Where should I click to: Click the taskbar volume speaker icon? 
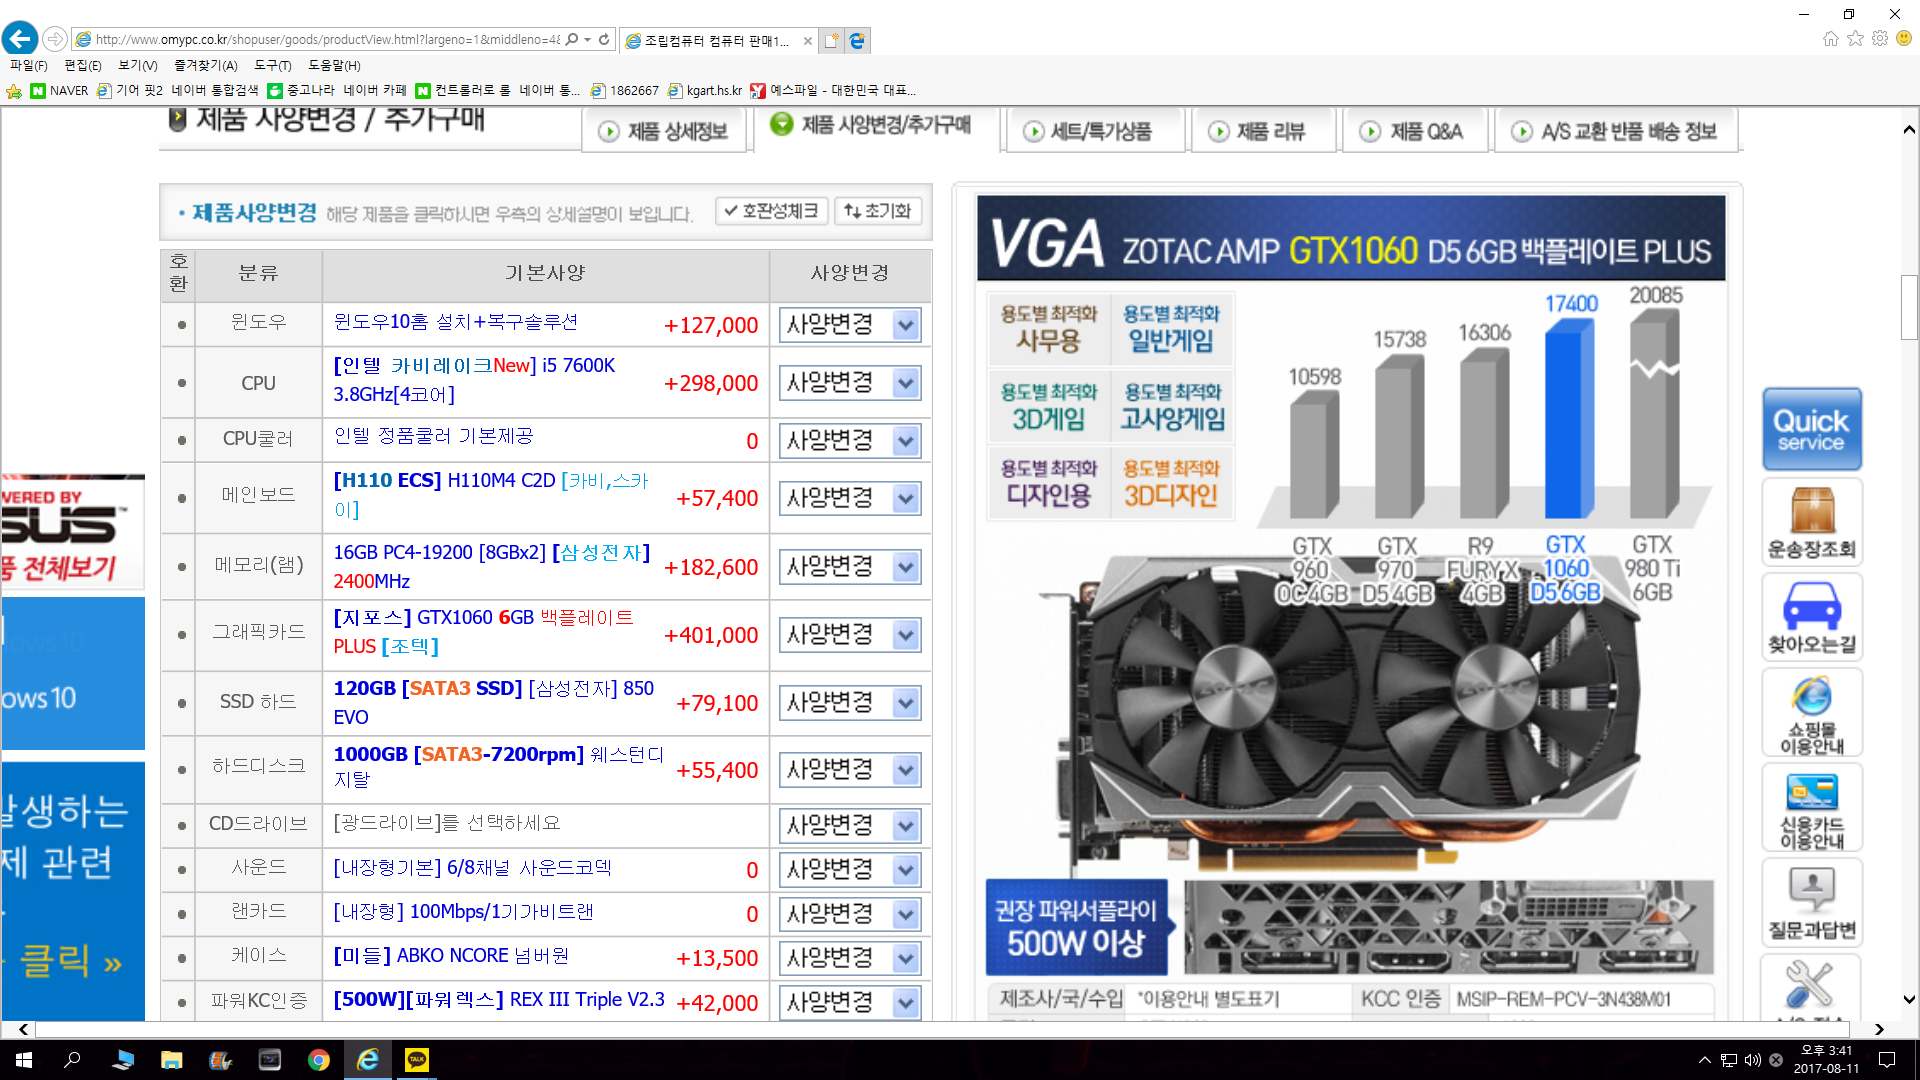point(1752,1060)
